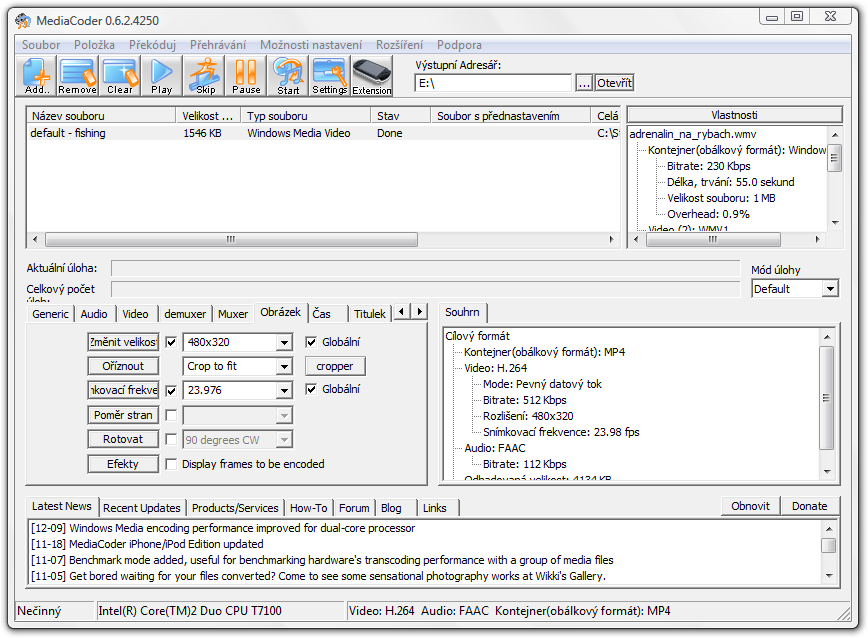Check Display frames to be encoded

(171, 464)
